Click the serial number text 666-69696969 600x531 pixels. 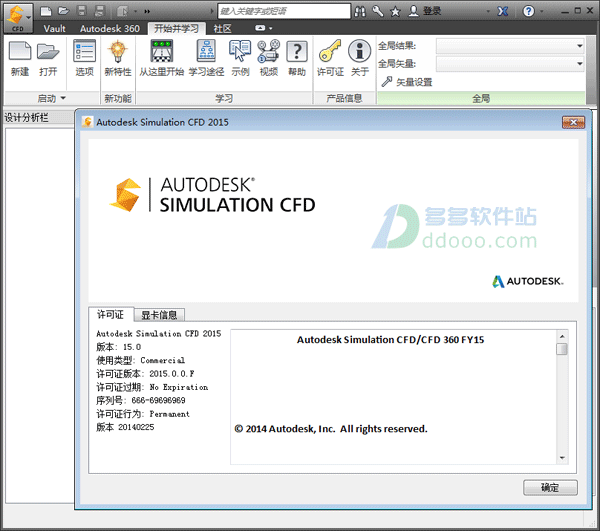point(158,401)
